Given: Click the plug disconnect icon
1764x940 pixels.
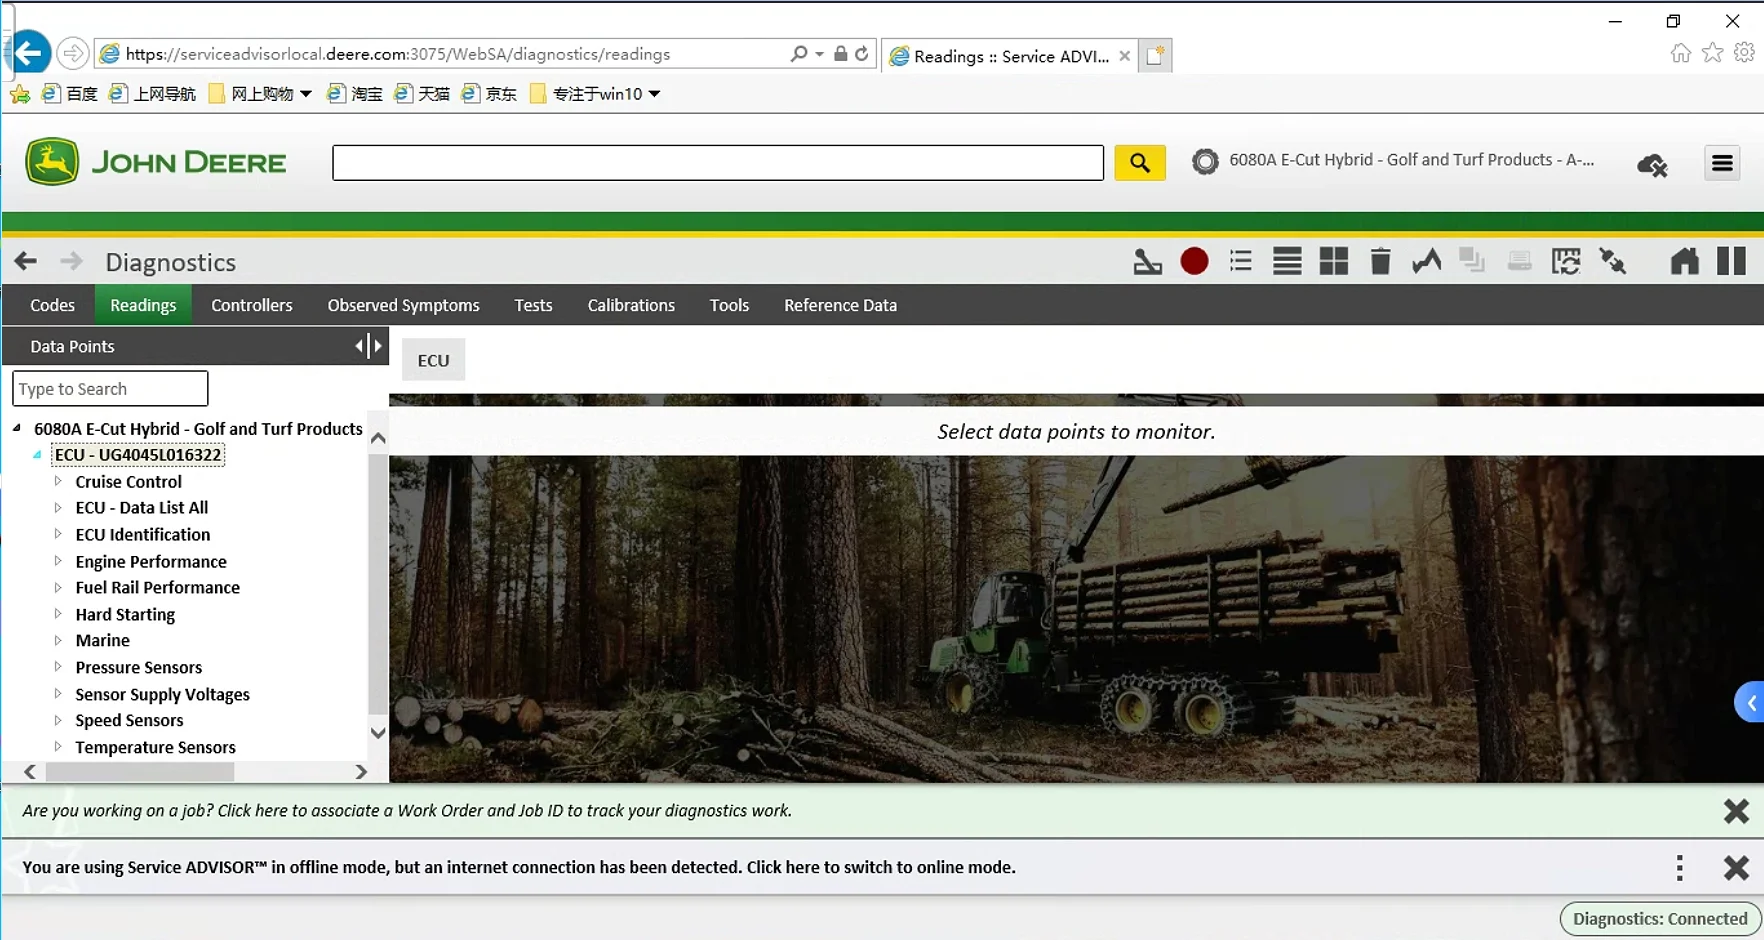Looking at the screenshot, I should click(1612, 262).
